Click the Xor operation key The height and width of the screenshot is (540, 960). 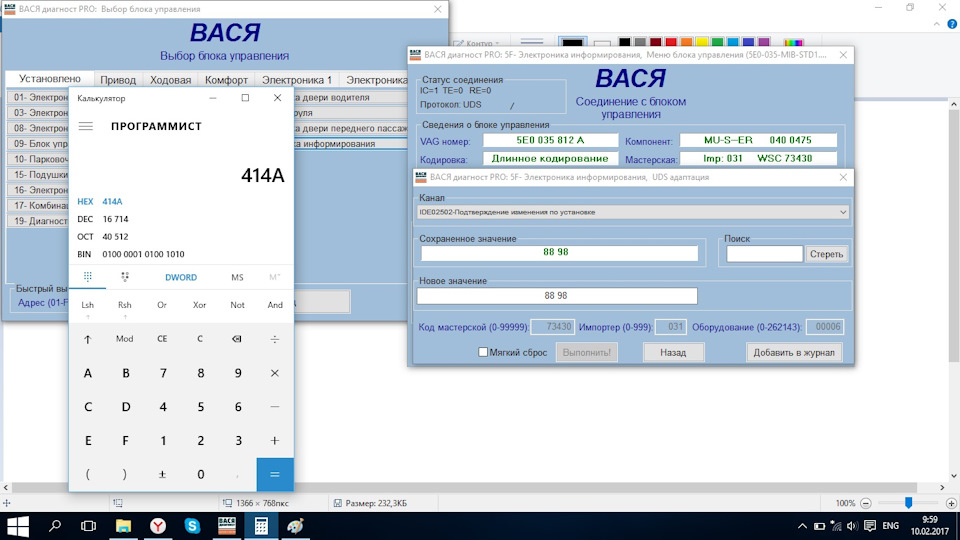pyautogui.click(x=200, y=305)
